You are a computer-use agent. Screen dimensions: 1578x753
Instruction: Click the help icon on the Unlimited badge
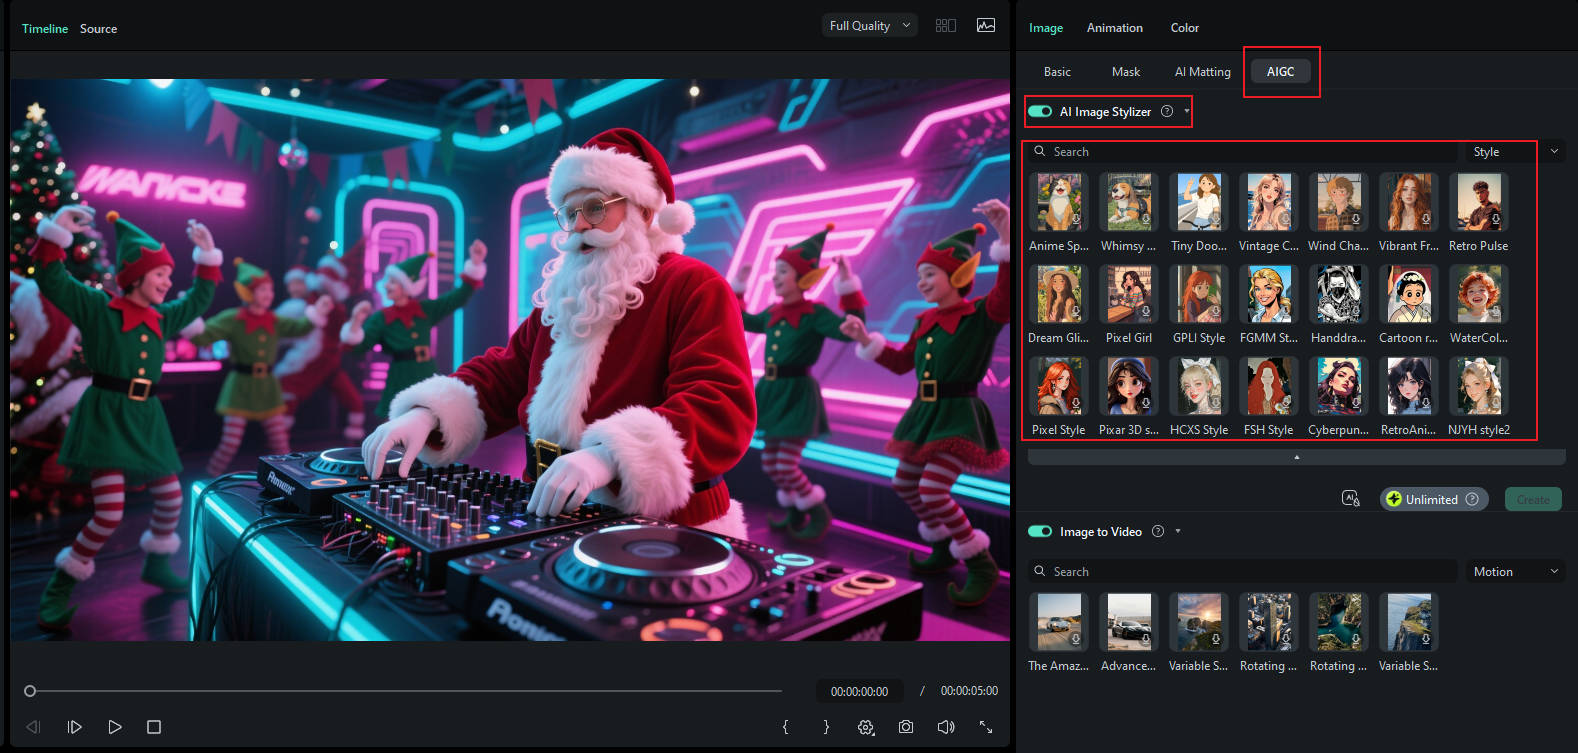pos(1472,499)
